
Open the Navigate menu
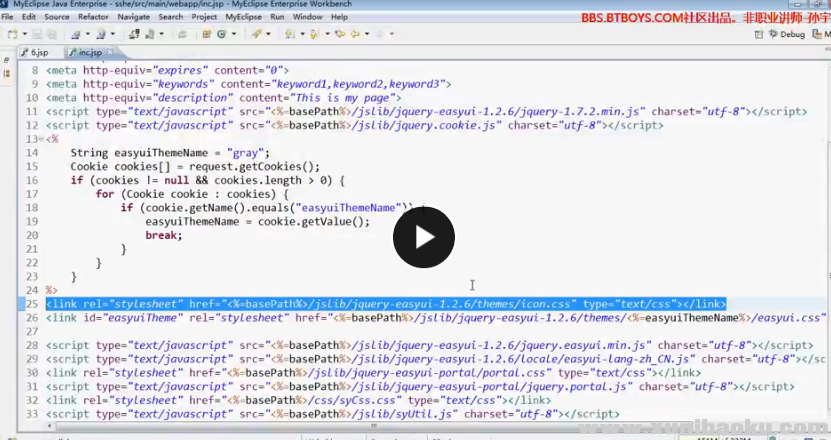[134, 17]
